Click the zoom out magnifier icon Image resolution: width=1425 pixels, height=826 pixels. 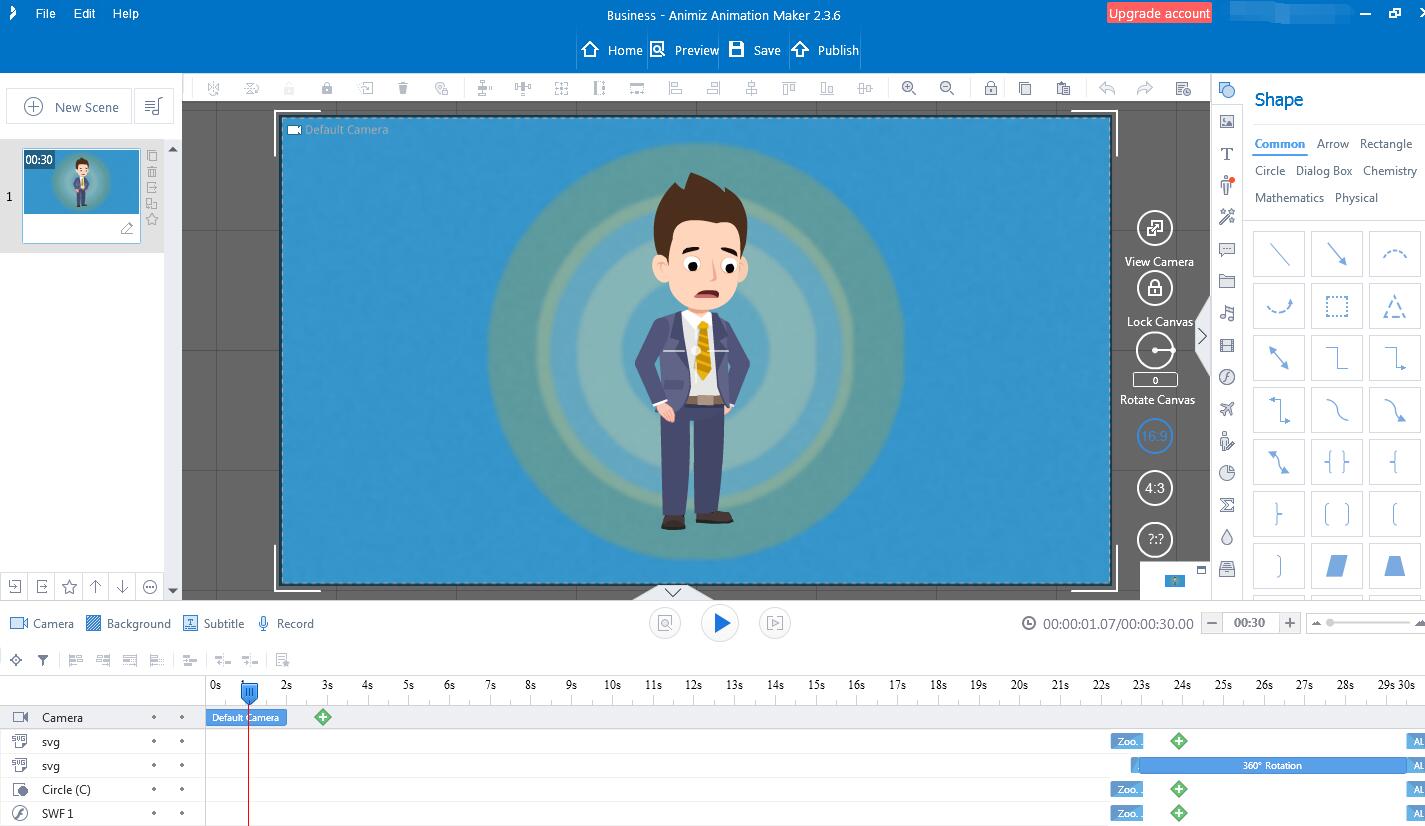click(946, 88)
